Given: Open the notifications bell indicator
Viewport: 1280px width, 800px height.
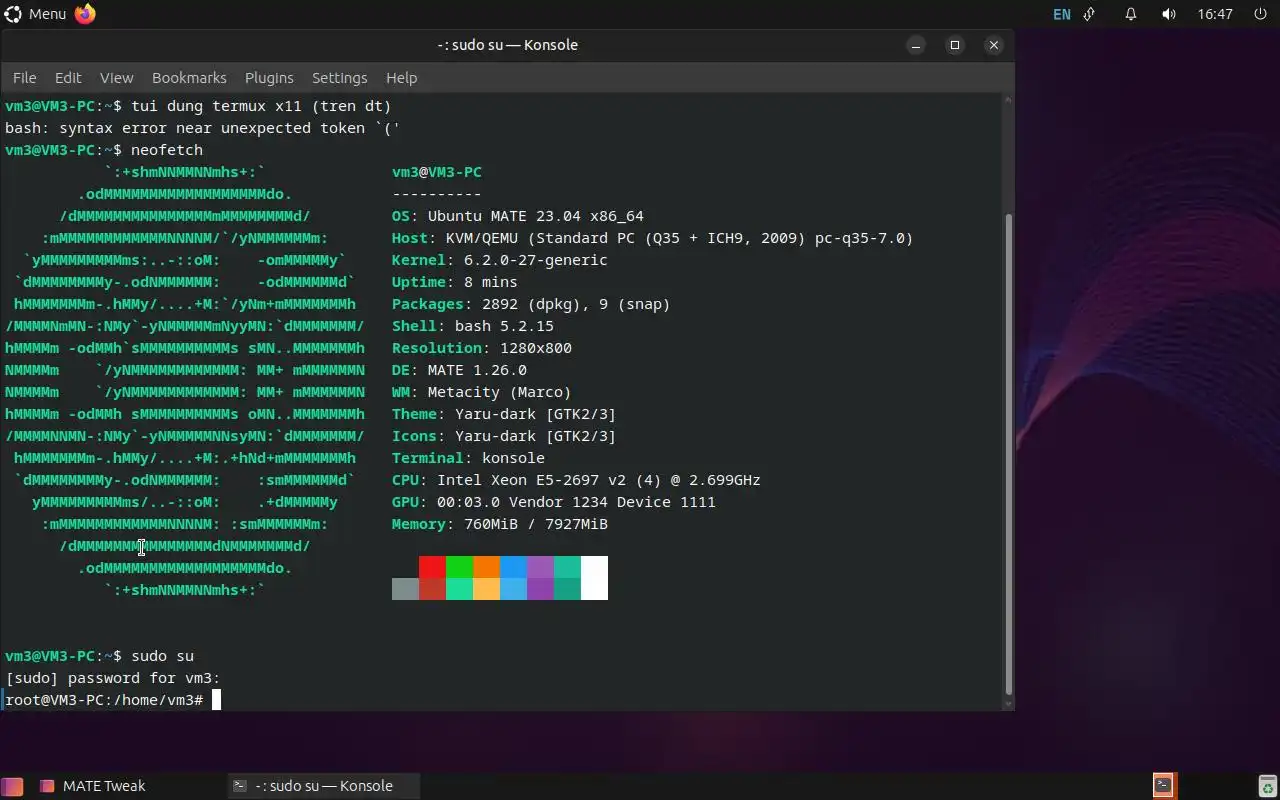Looking at the screenshot, I should coord(1131,14).
